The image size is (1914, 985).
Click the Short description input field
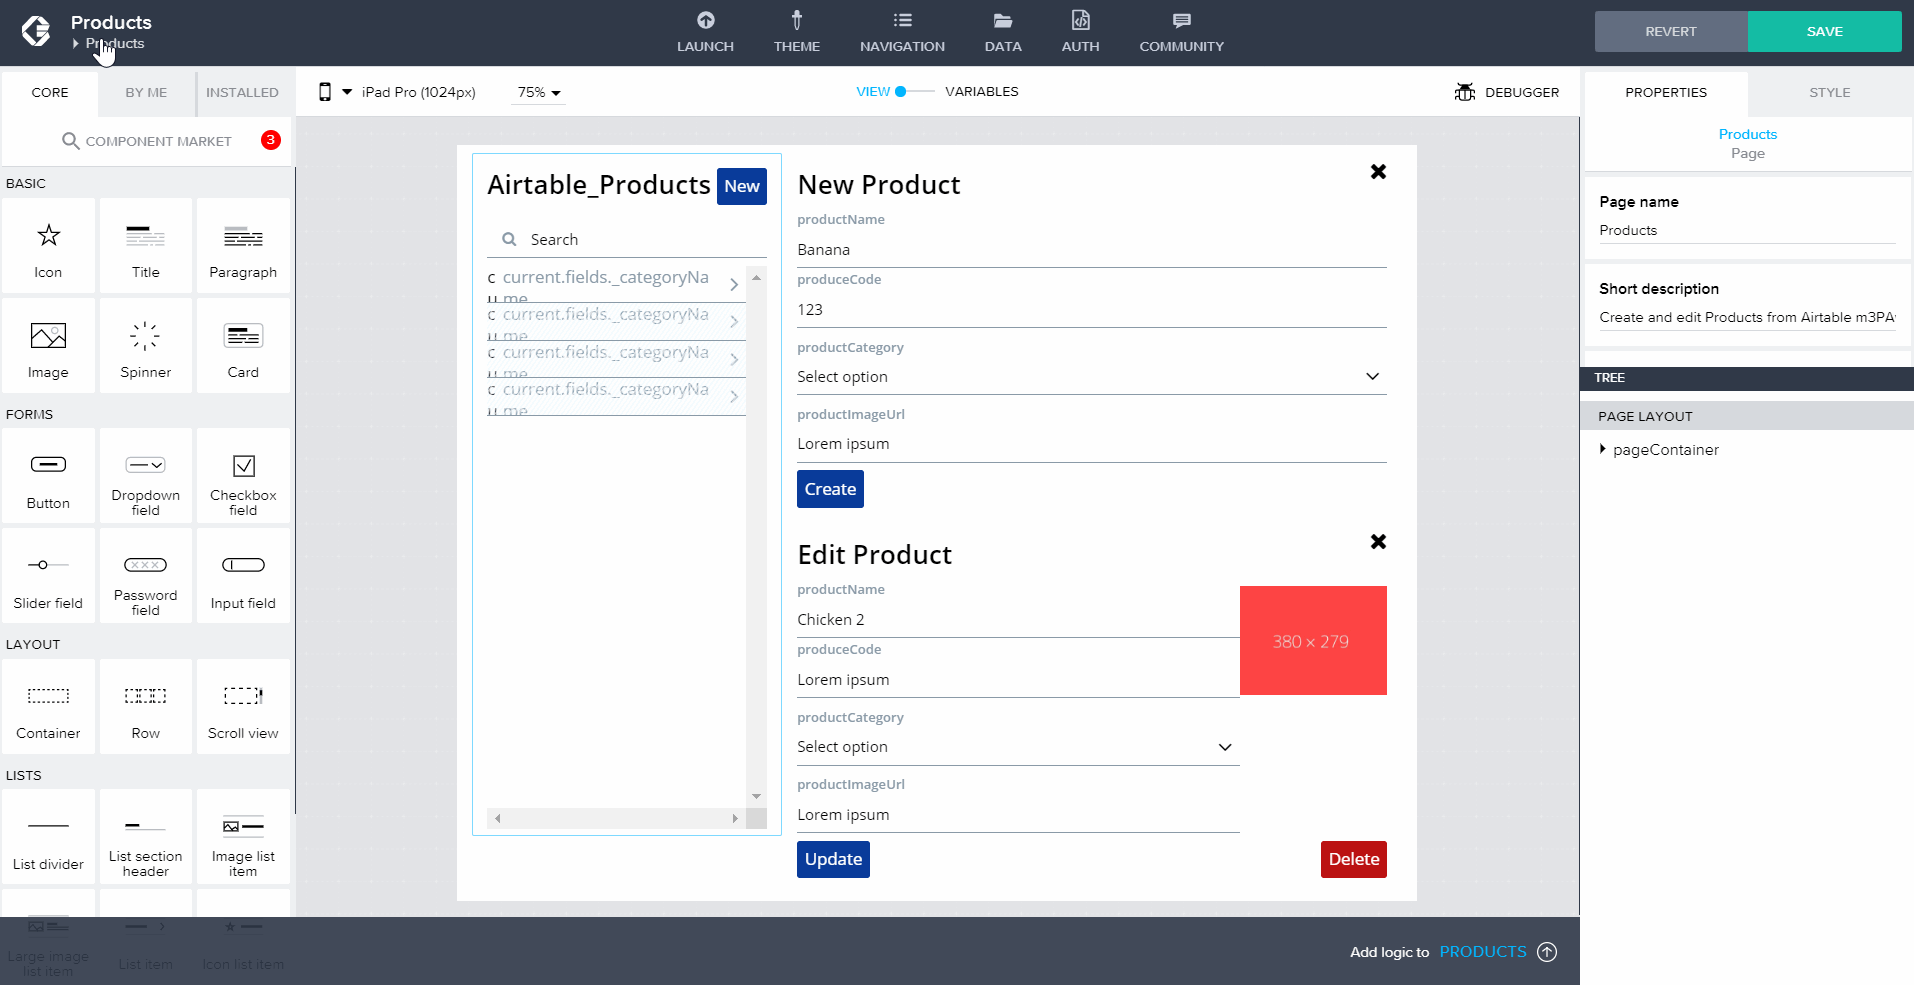tap(1747, 318)
